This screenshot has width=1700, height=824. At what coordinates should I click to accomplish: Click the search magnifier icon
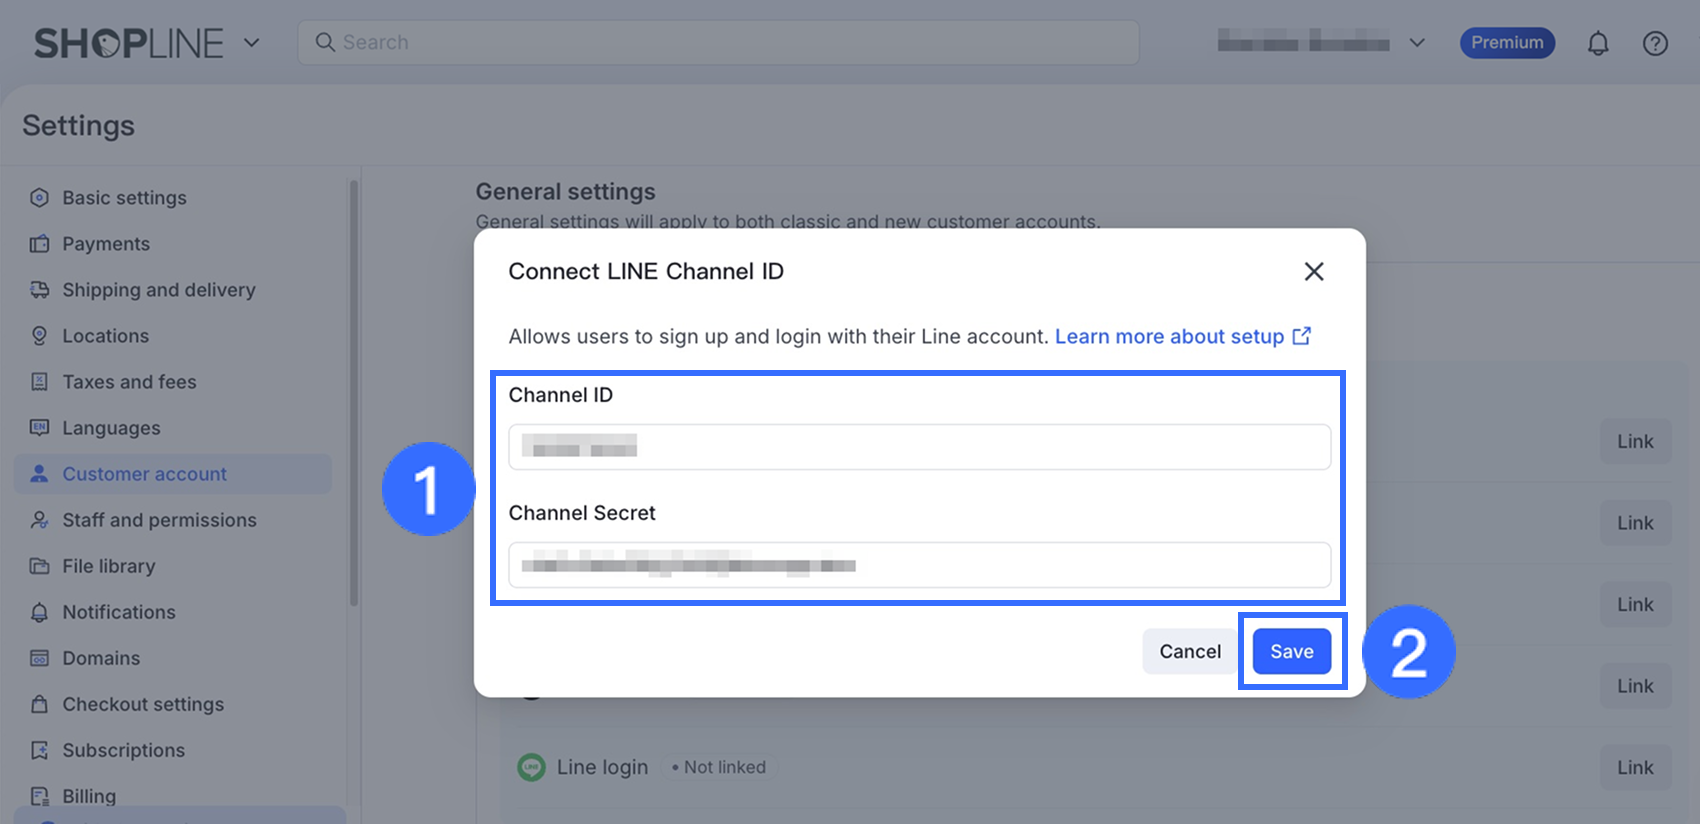(325, 42)
